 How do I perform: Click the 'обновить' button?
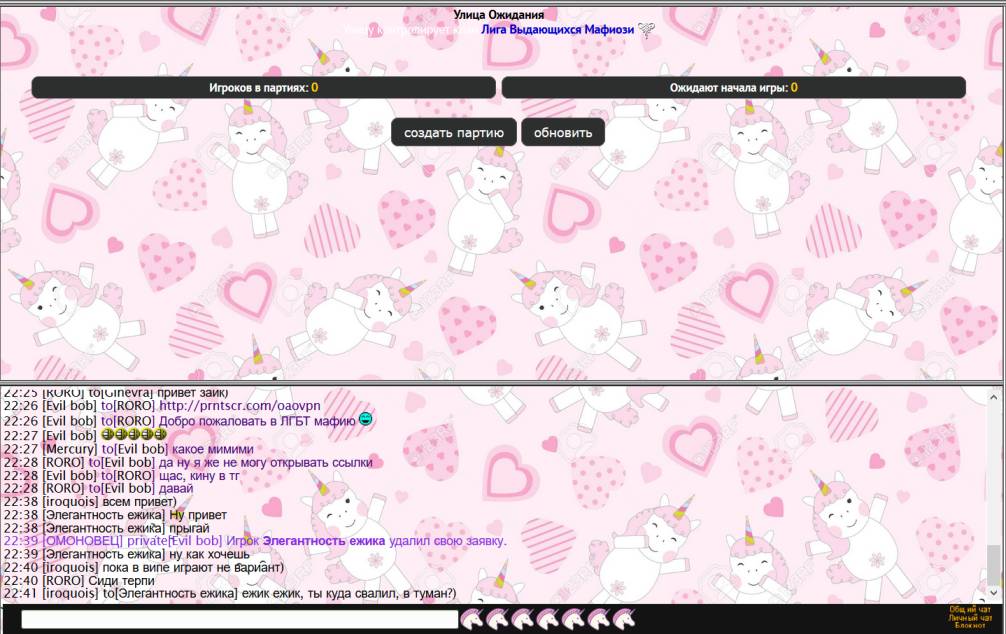(563, 132)
